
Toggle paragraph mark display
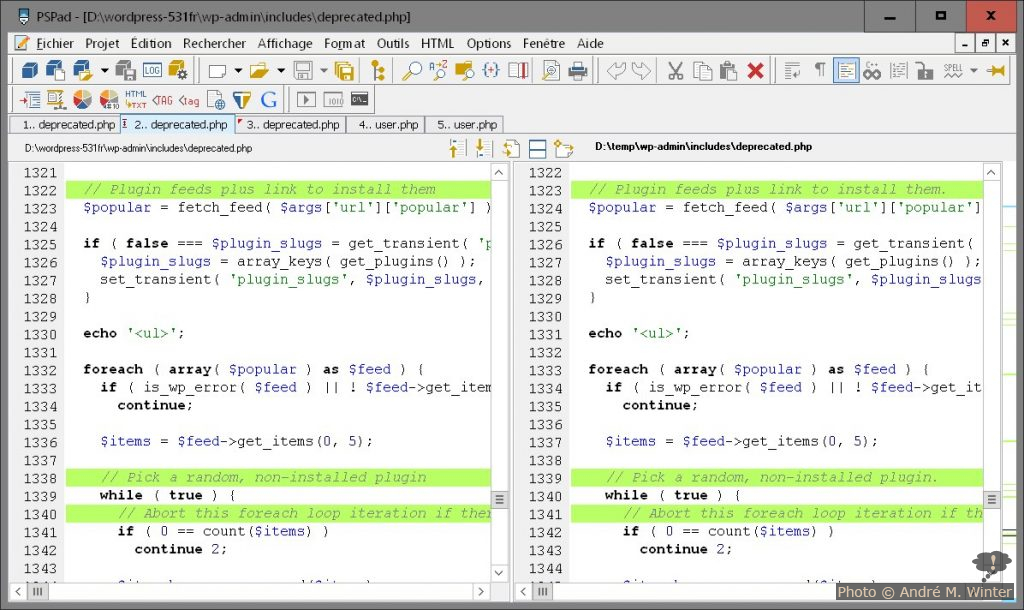click(x=819, y=71)
